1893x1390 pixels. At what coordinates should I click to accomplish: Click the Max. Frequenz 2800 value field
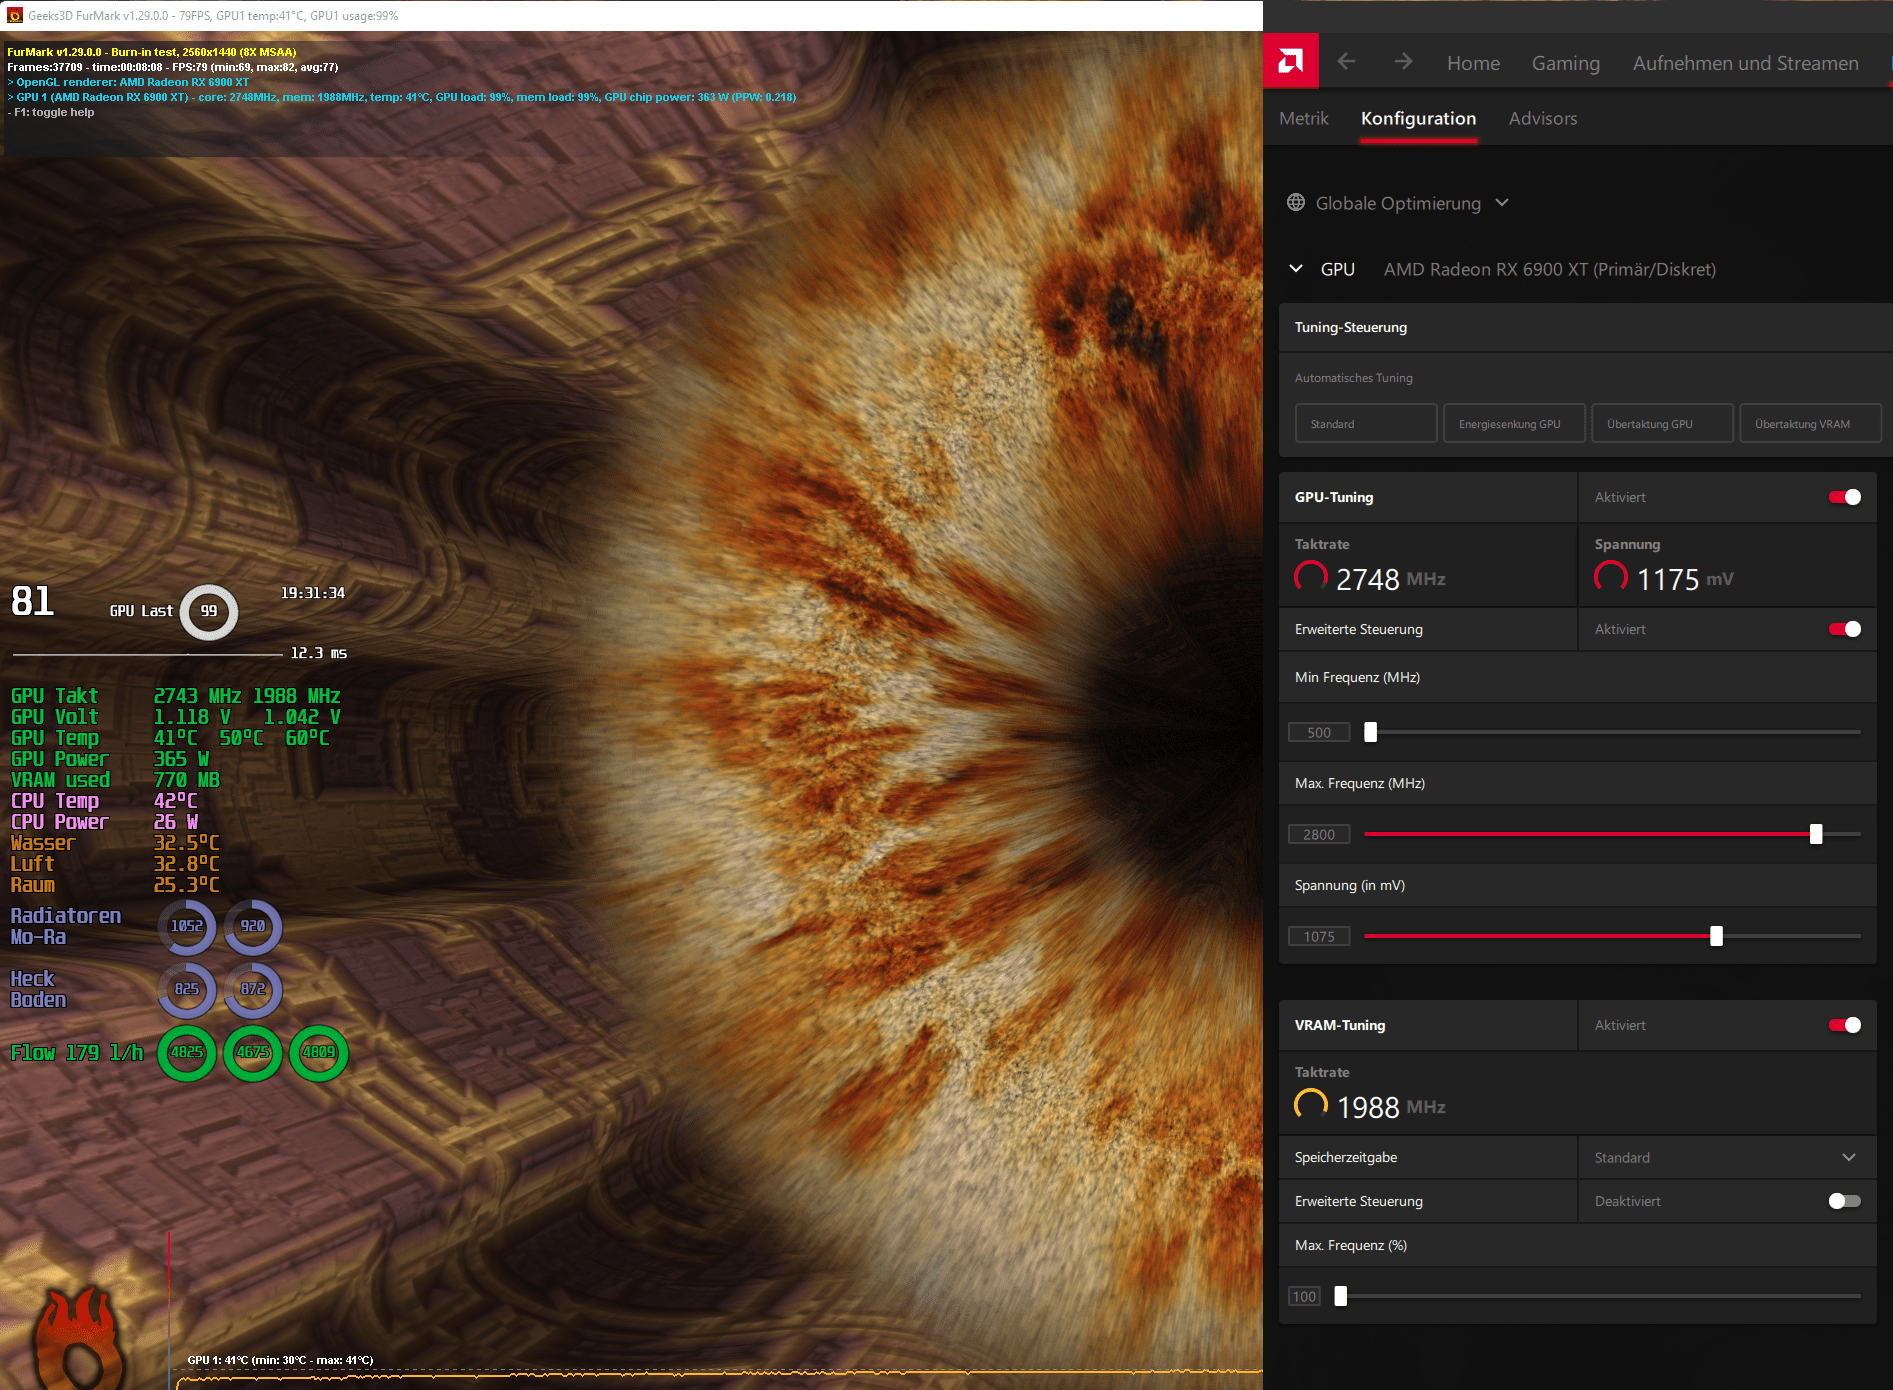coord(1319,834)
